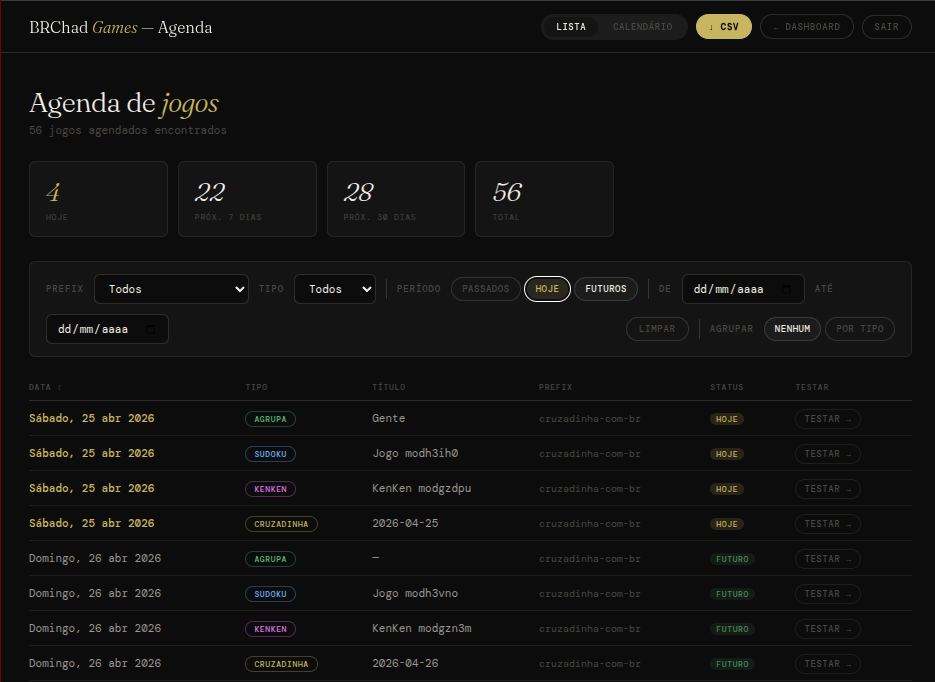935x682 pixels.
Task: Download the CSV export
Action: click(x=723, y=27)
